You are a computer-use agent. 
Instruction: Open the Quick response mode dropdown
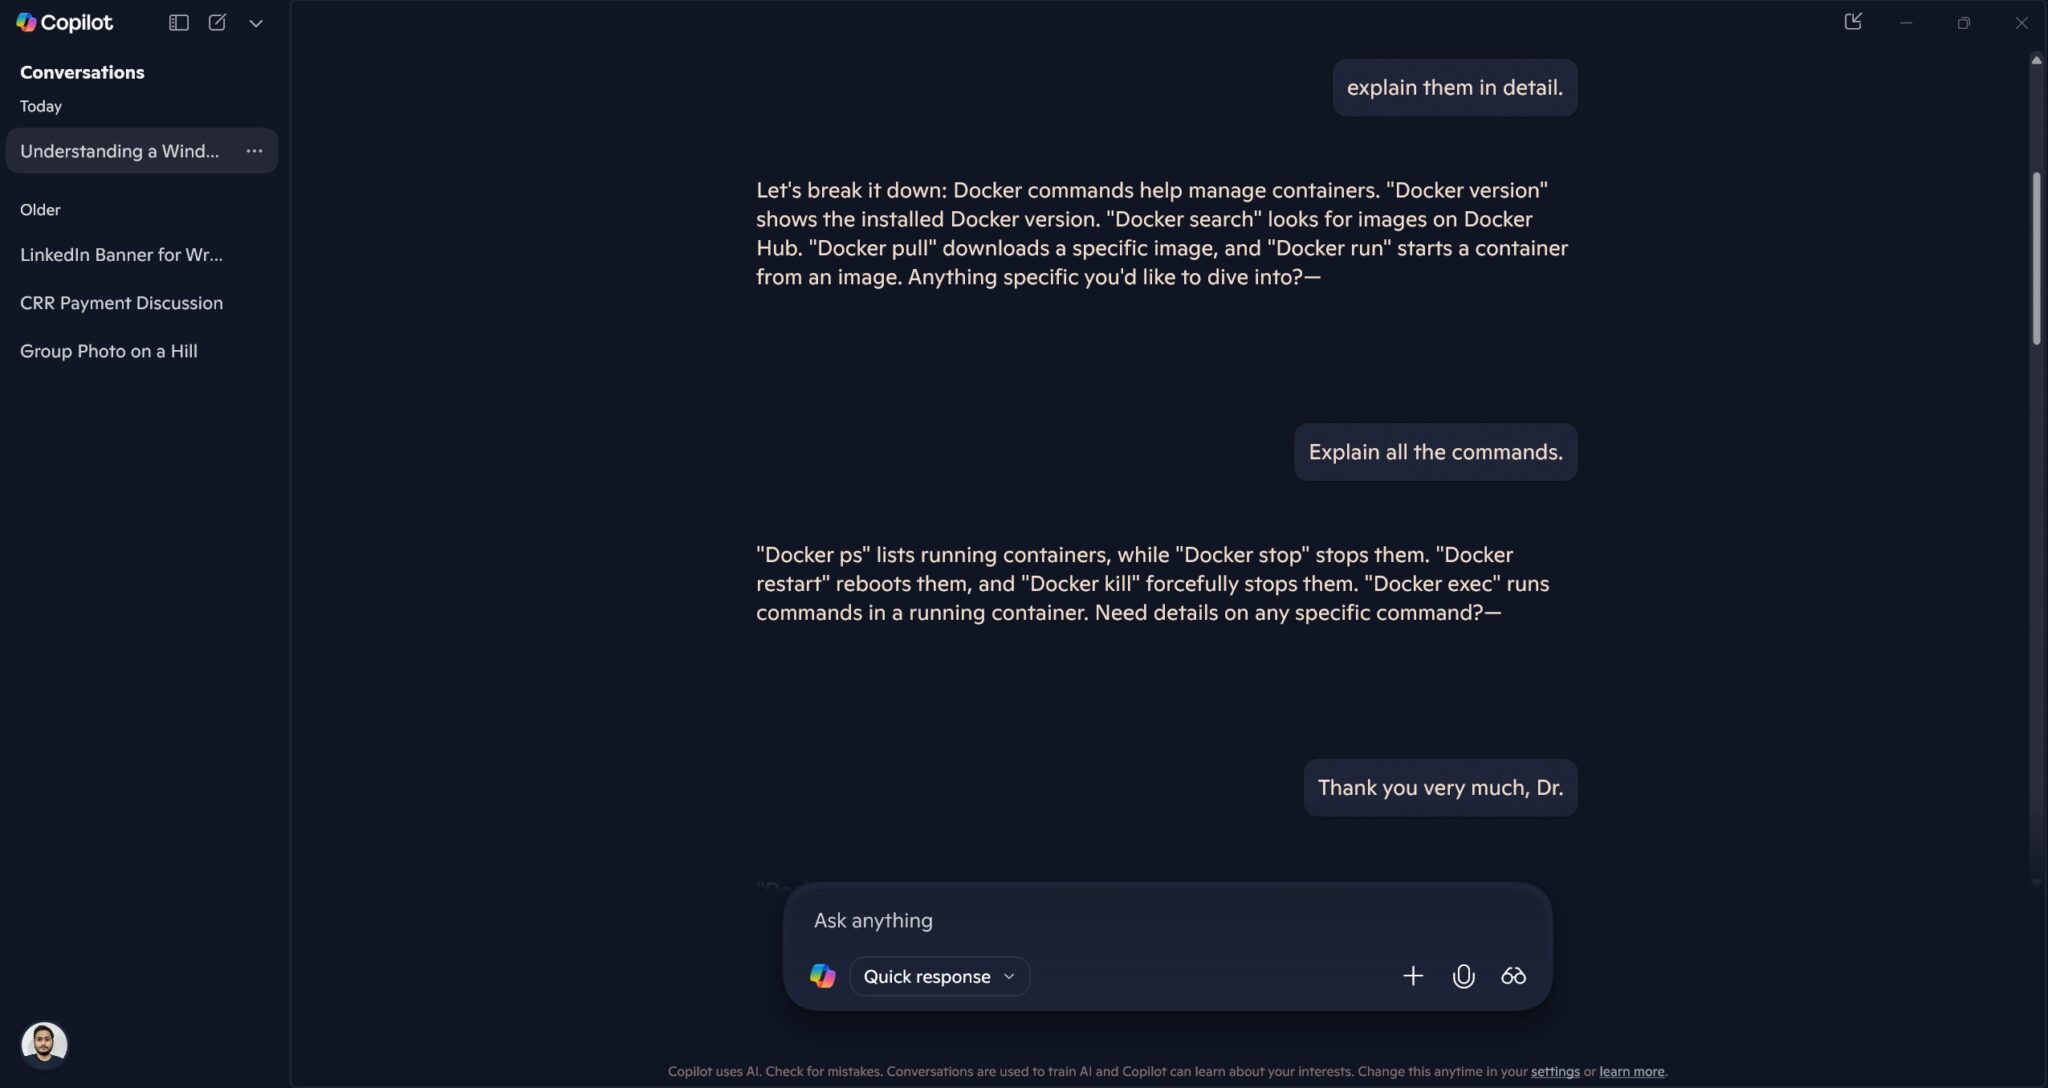(x=939, y=976)
